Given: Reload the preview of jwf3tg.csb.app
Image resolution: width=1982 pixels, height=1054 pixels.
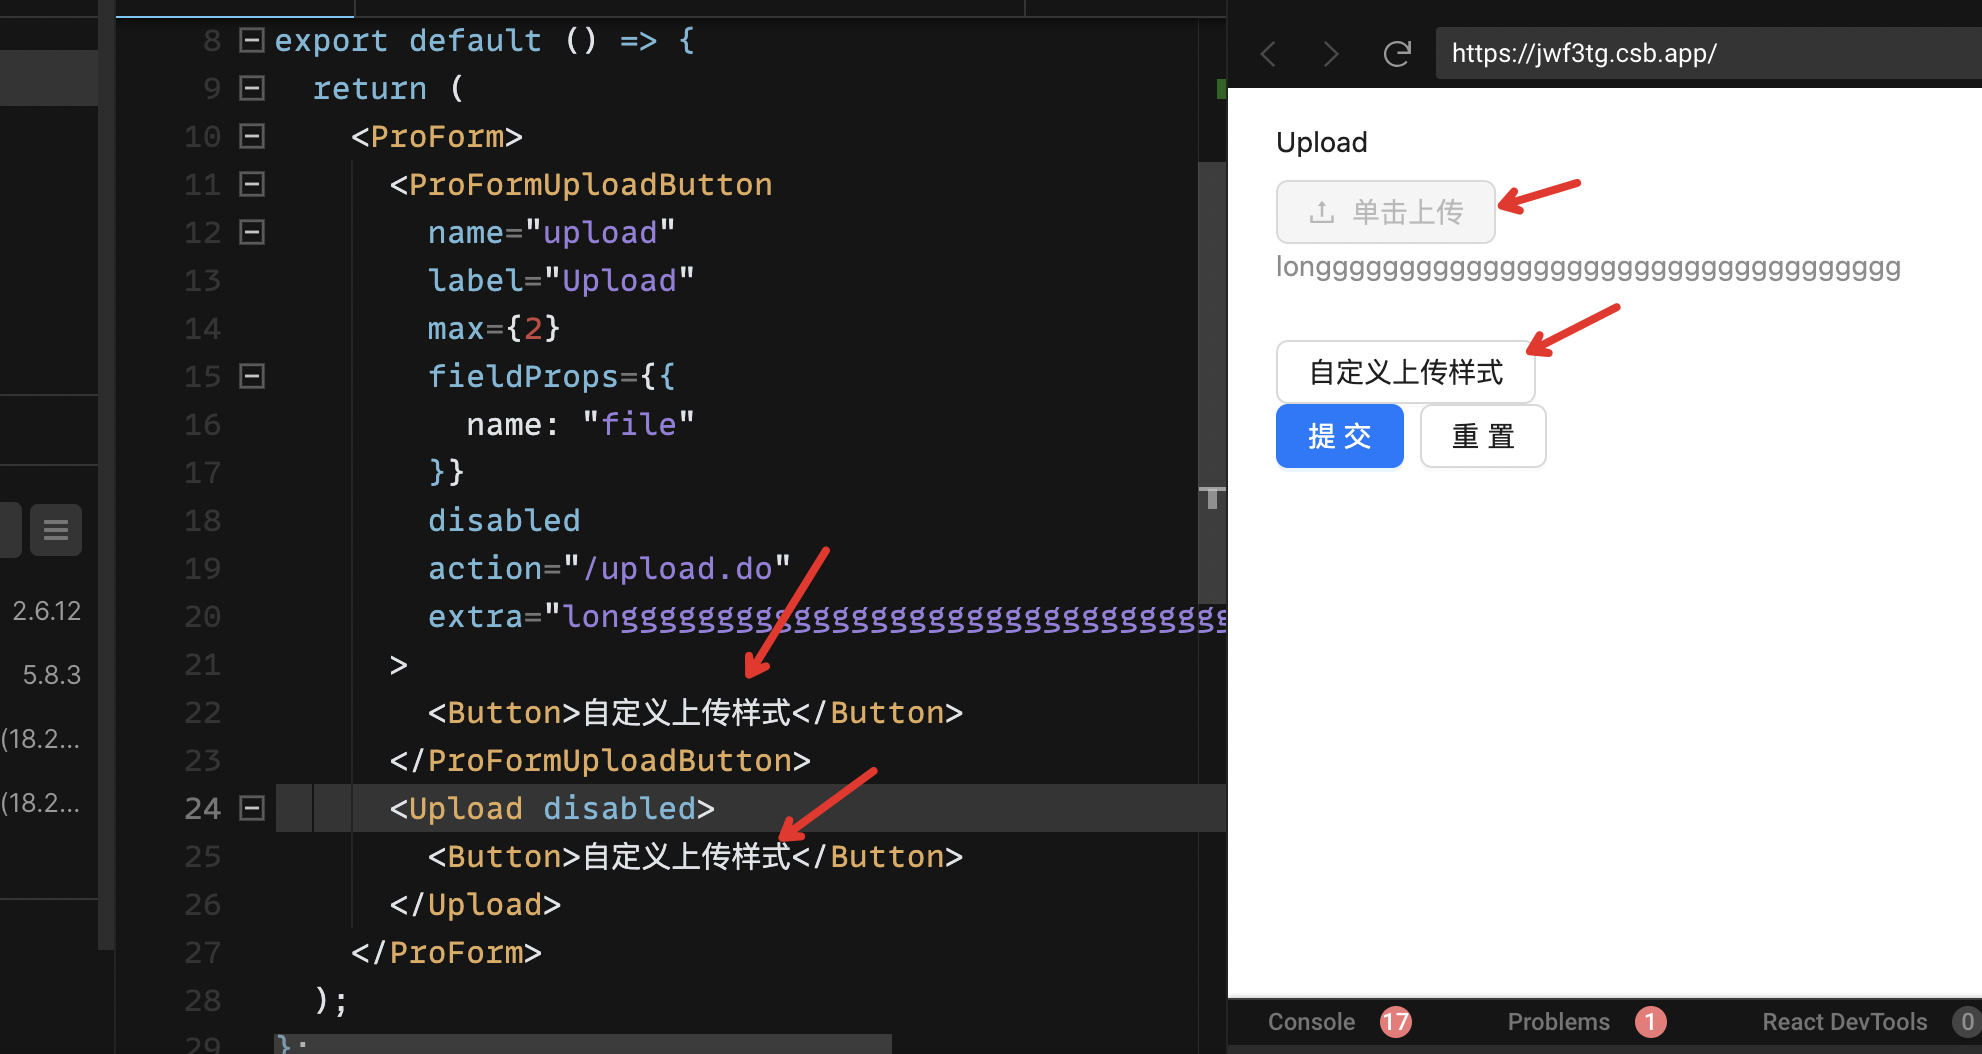Looking at the screenshot, I should (x=1397, y=54).
